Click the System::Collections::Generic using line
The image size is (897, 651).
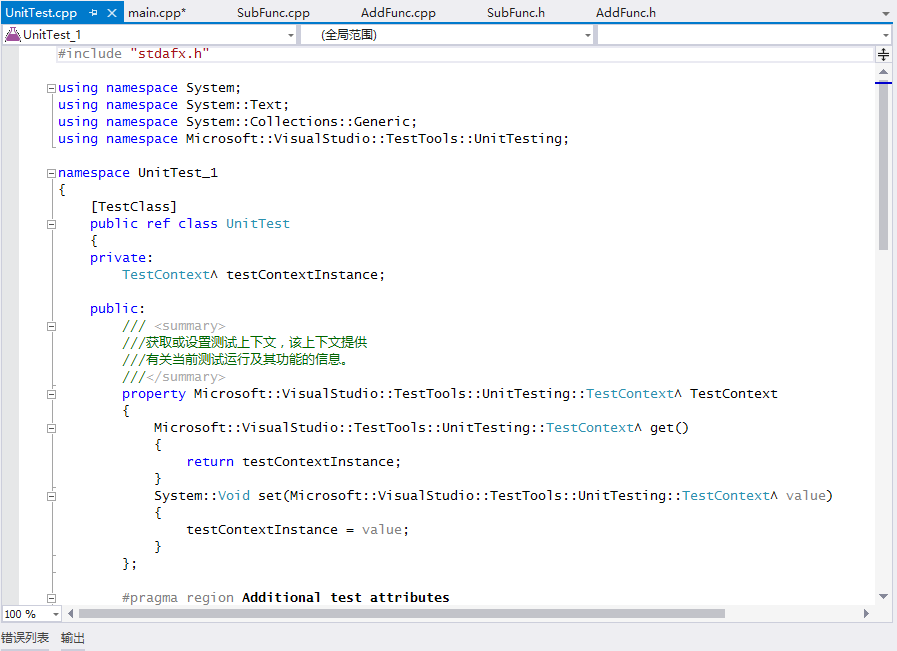237,122
